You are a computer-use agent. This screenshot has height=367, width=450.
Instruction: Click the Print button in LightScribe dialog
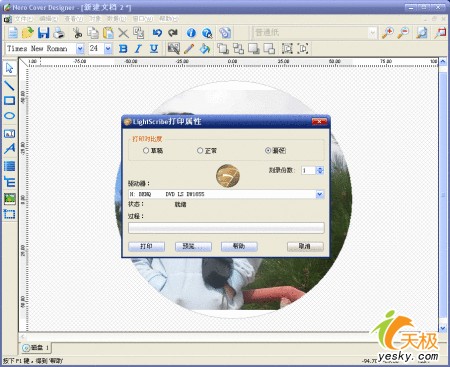click(146, 246)
